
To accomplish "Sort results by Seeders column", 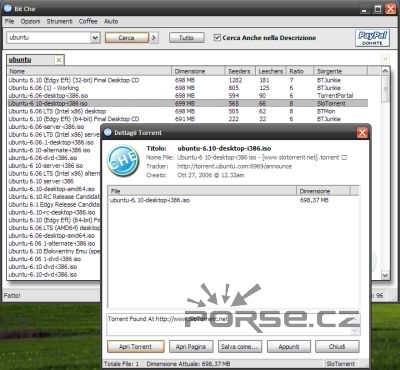I will pyautogui.click(x=240, y=71).
